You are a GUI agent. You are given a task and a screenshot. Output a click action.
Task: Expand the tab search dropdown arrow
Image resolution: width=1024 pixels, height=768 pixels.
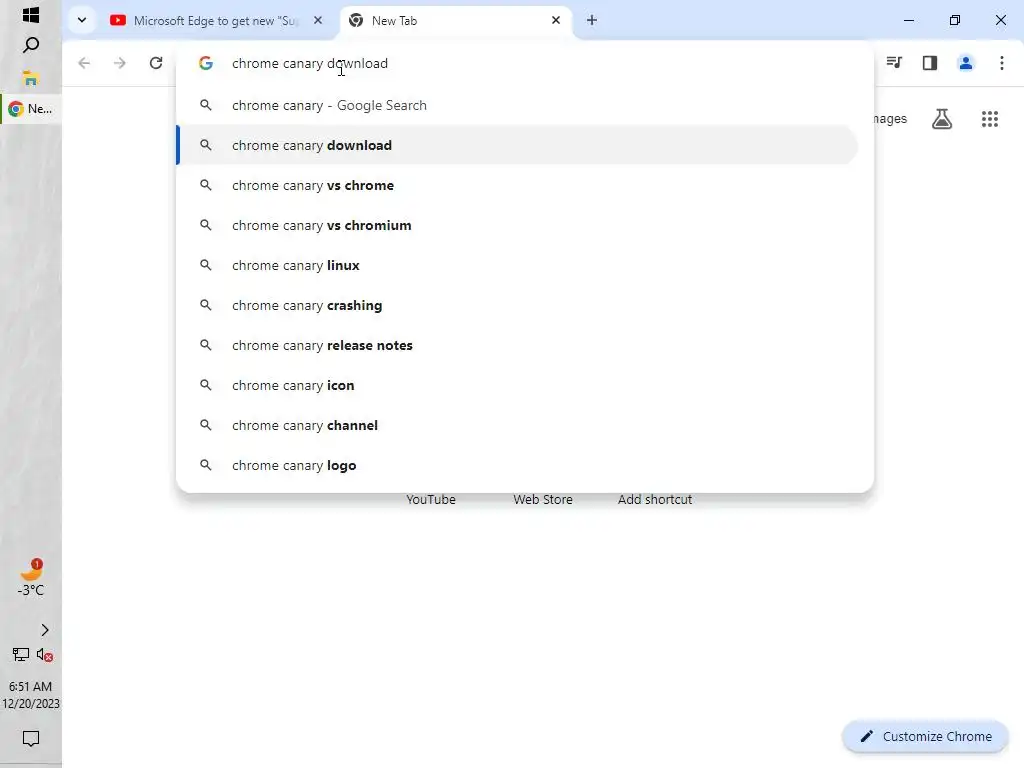[82, 20]
